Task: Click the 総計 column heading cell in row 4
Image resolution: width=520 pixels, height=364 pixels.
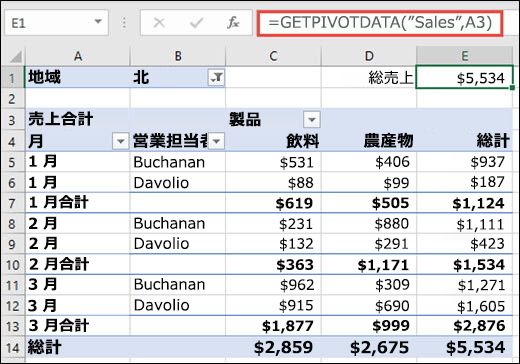Action: click(464, 141)
